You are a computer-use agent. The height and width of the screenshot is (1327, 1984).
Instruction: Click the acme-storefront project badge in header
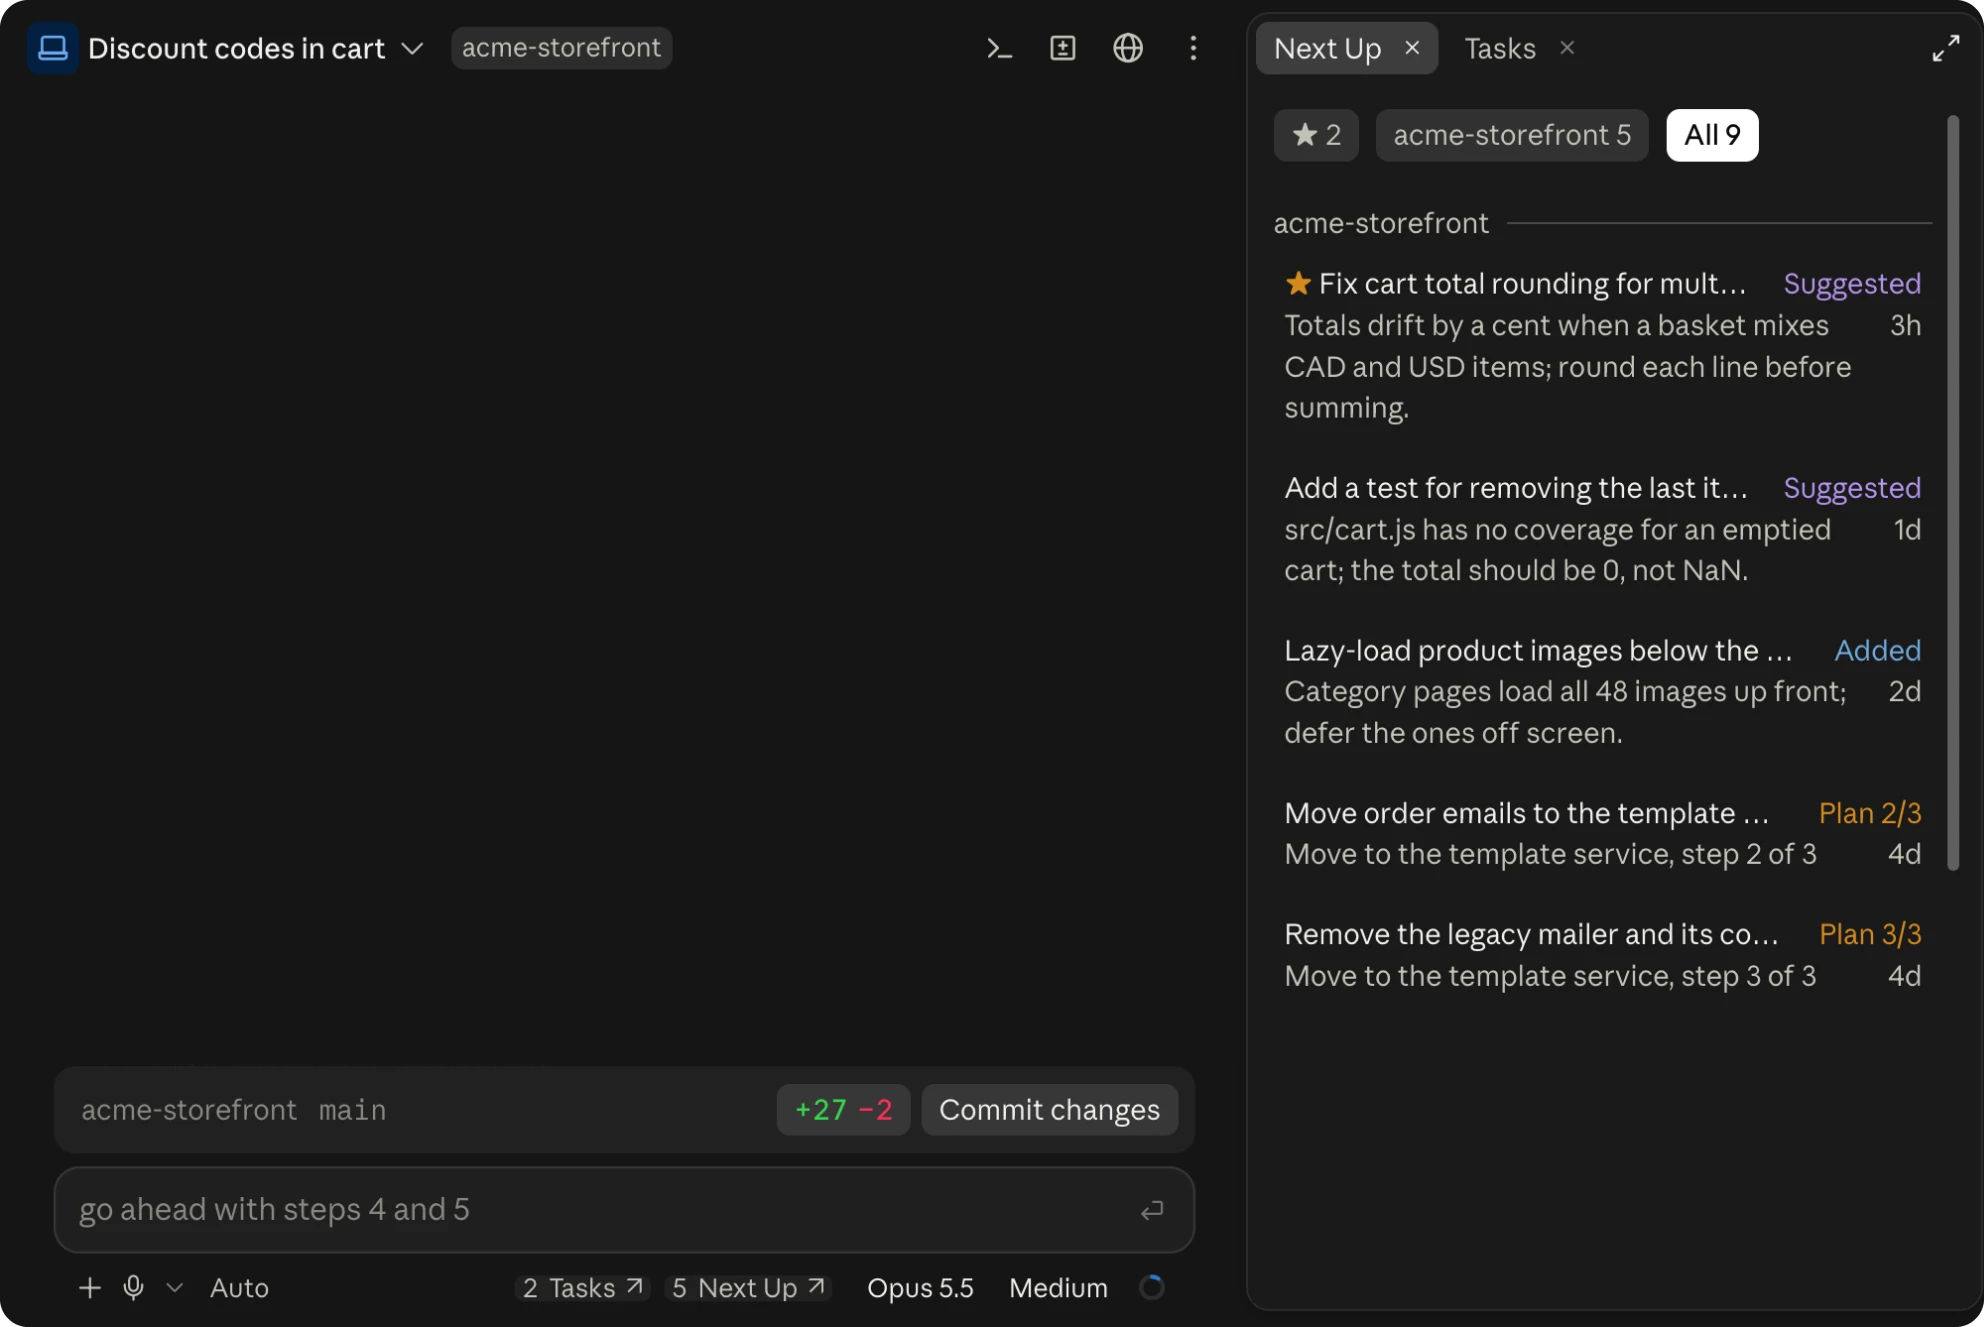[561, 48]
